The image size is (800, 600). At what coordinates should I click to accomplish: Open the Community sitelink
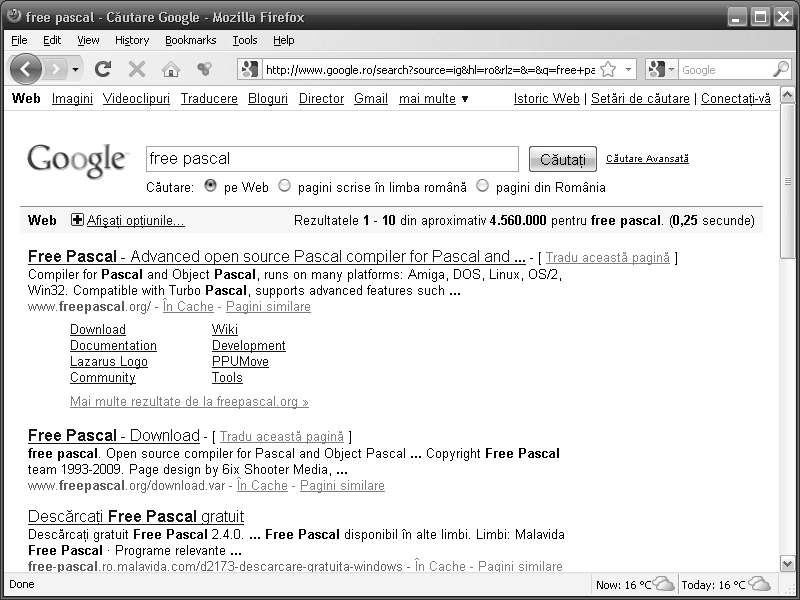tap(103, 378)
